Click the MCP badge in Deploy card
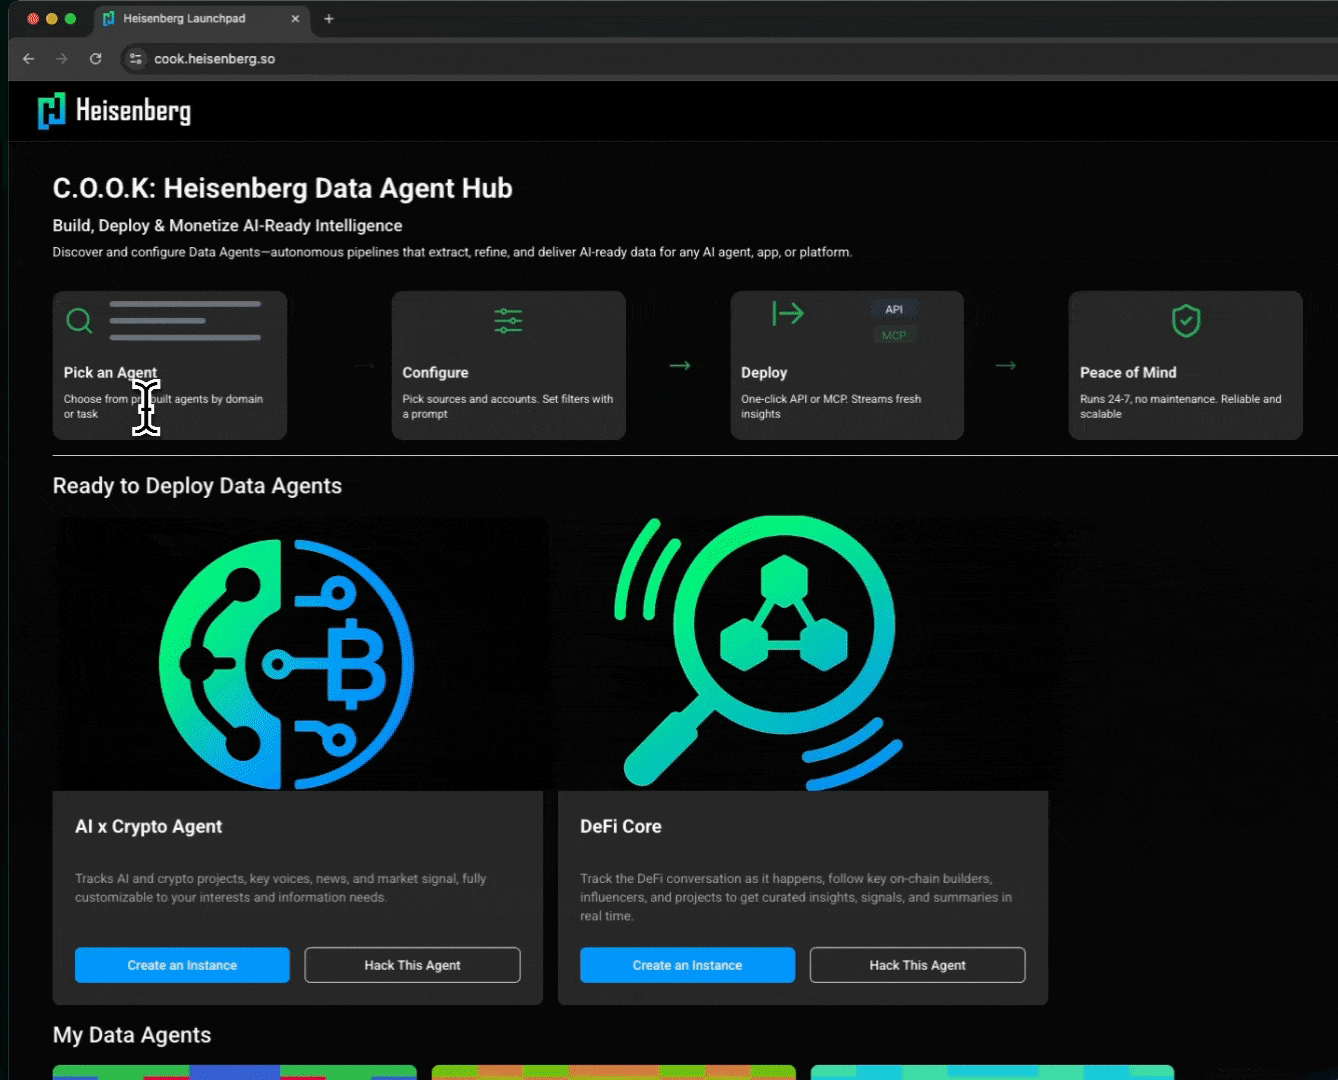This screenshot has height=1080, width=1338. point(894,335)
